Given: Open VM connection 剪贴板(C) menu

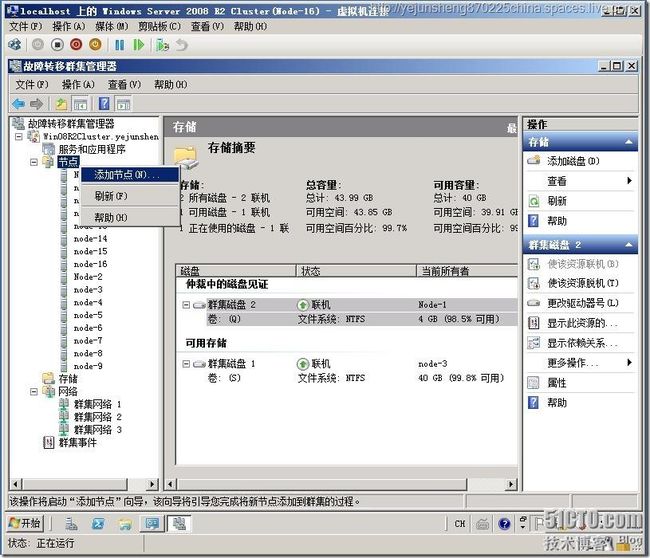Looking at the screenshot, I should pos(160,27).
